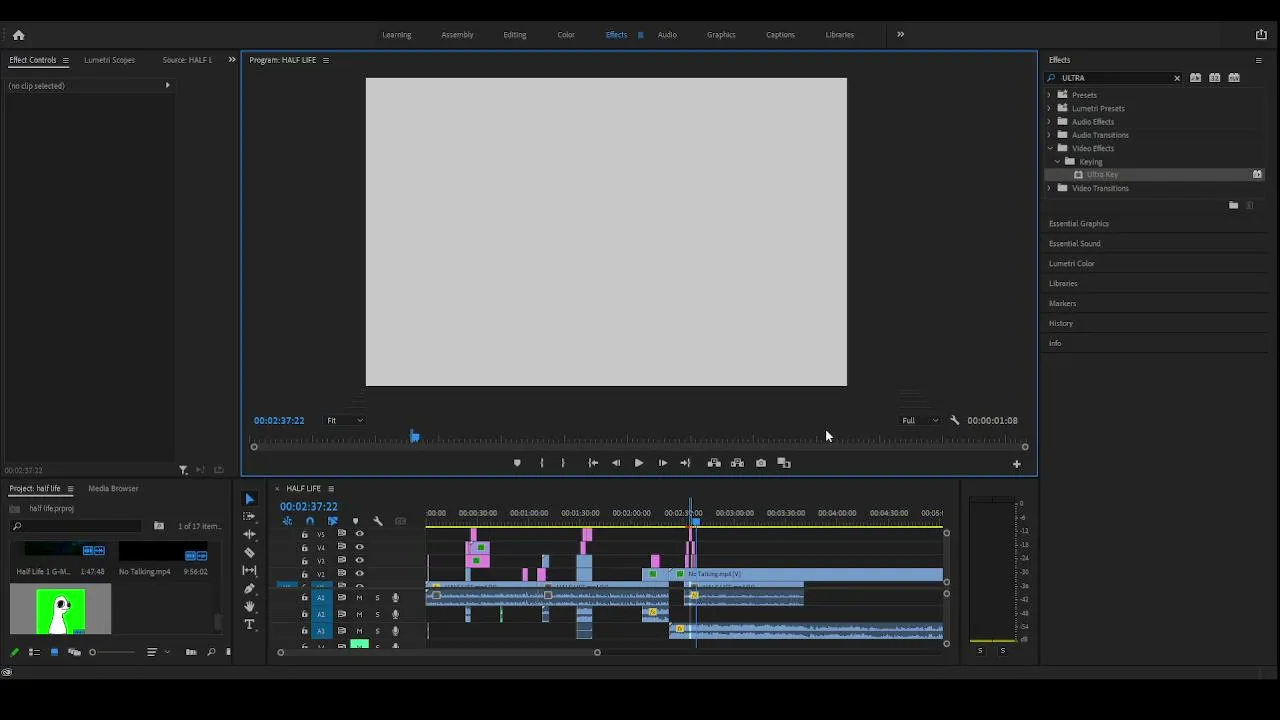The image size is (1280, 720).
Task: Toggle V4 track output eye
Action: pyautogui.click(x=360, y=547)
